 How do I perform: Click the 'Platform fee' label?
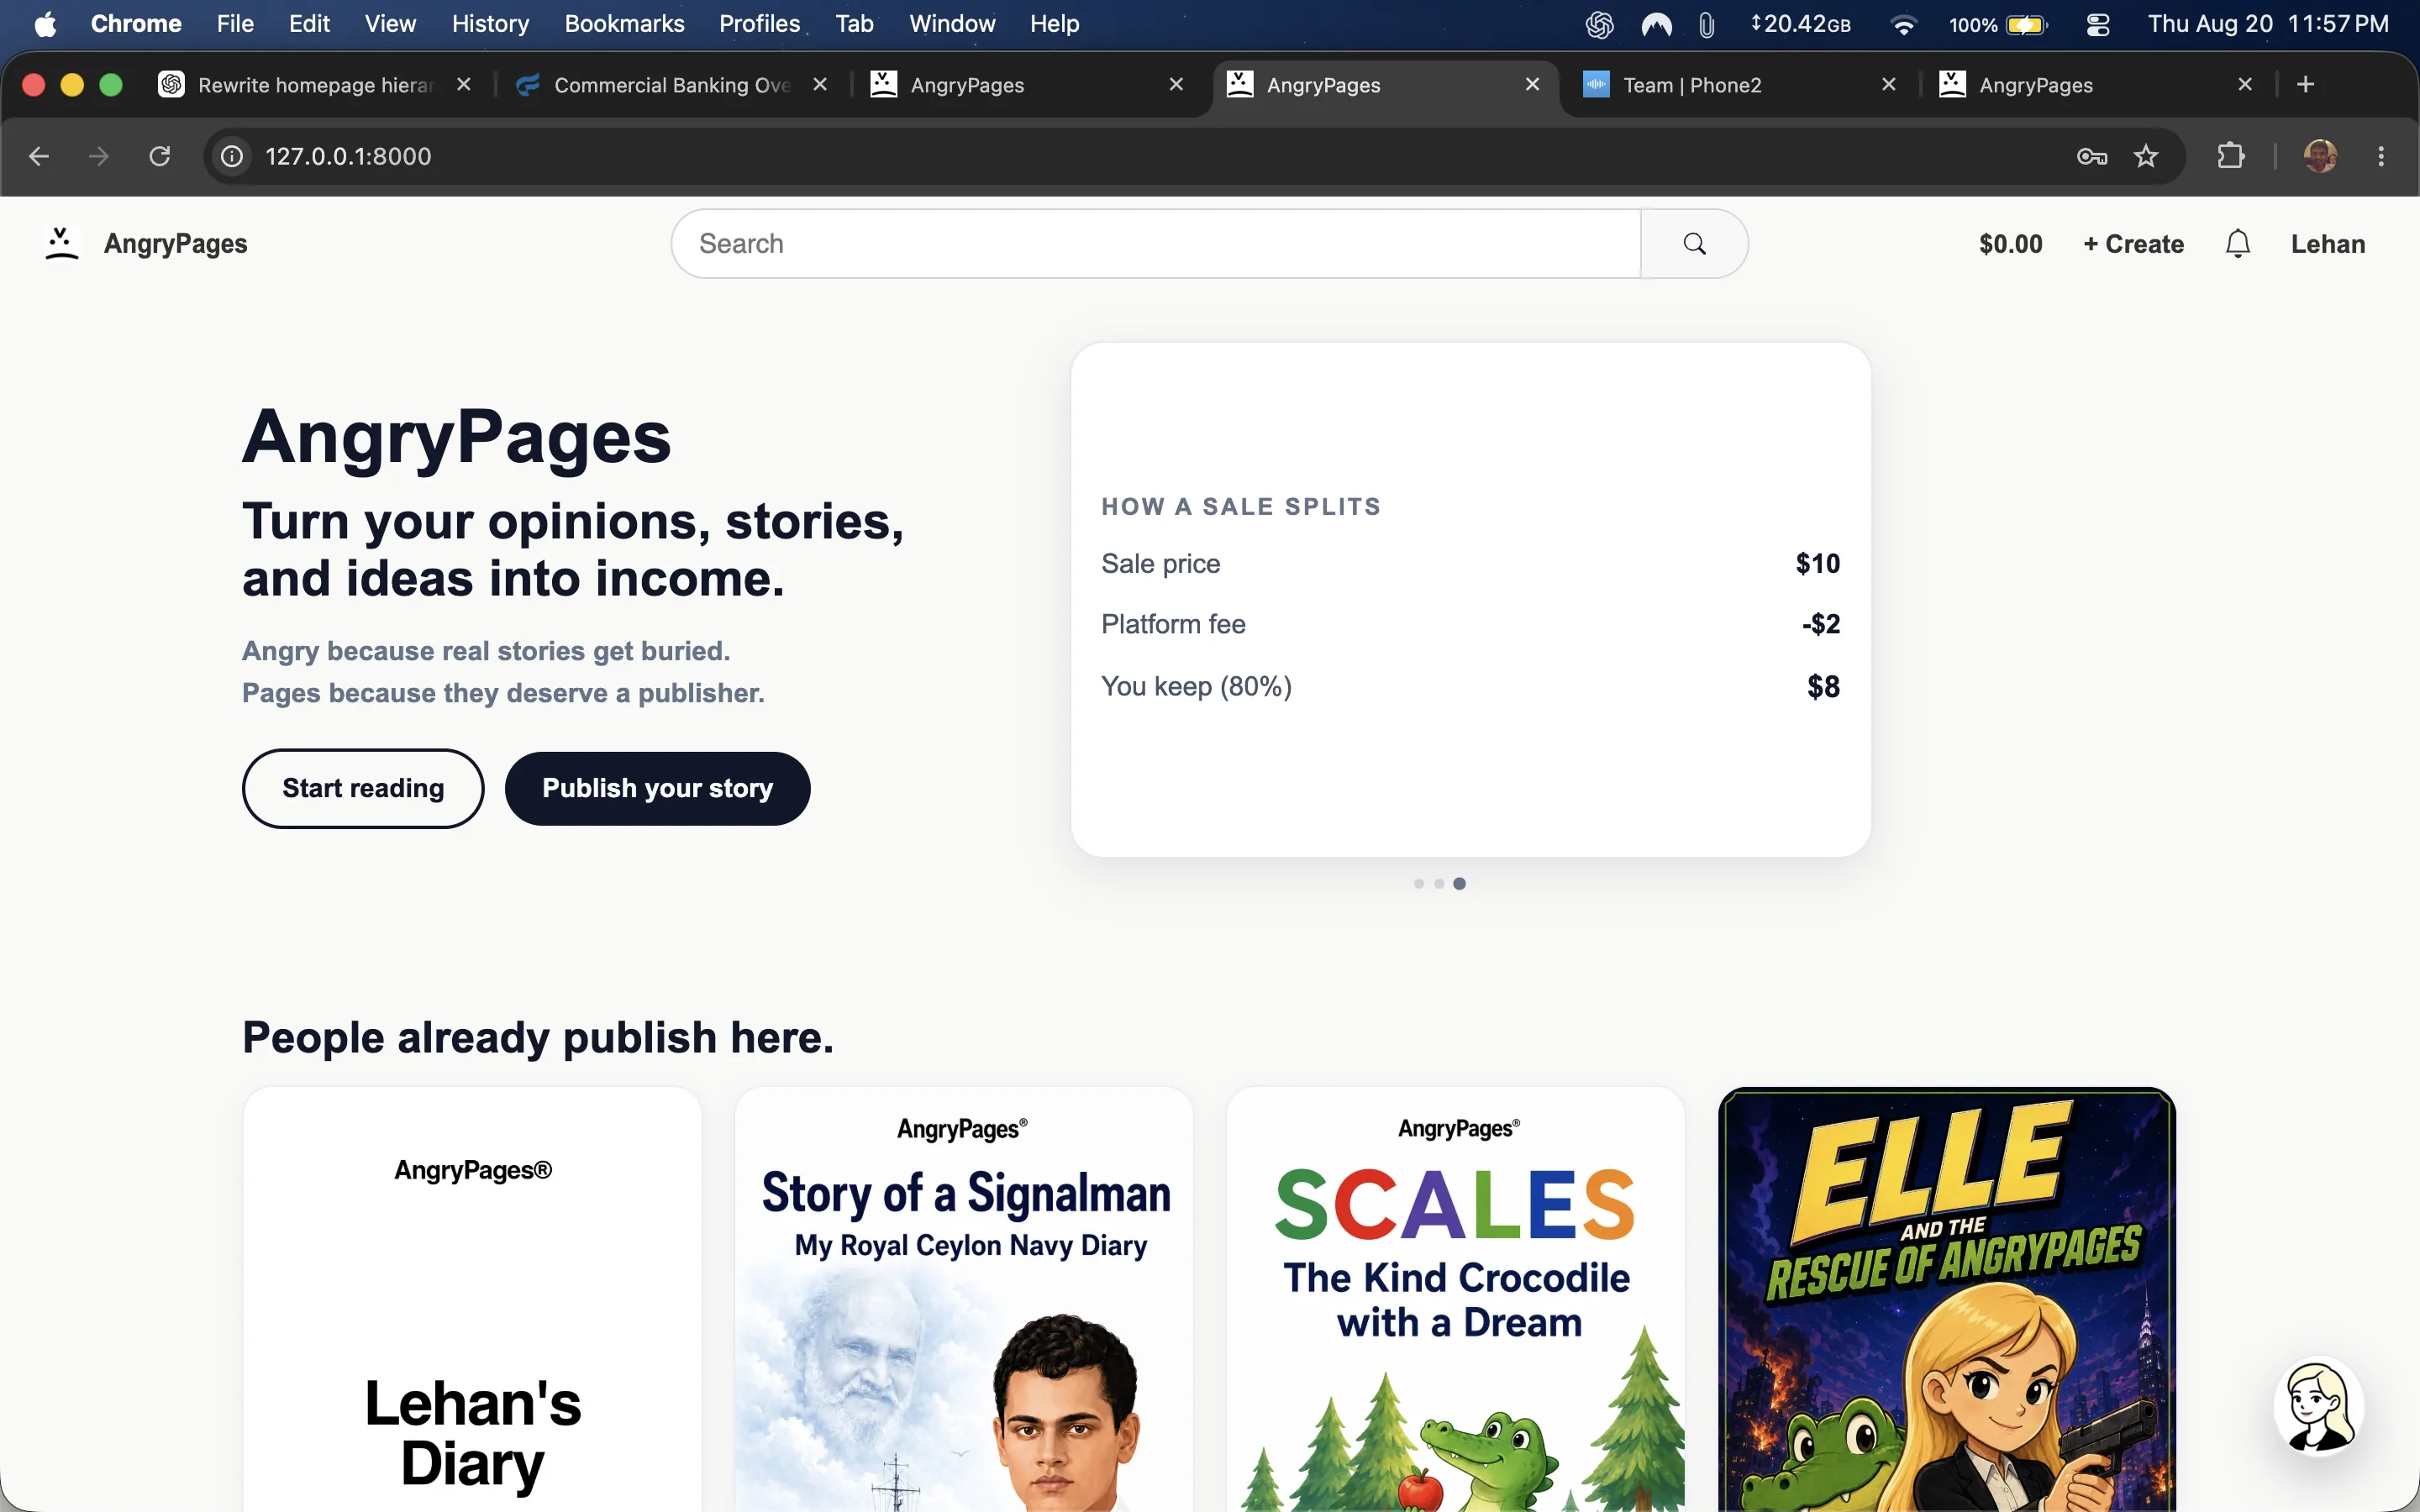(1173, 624)
